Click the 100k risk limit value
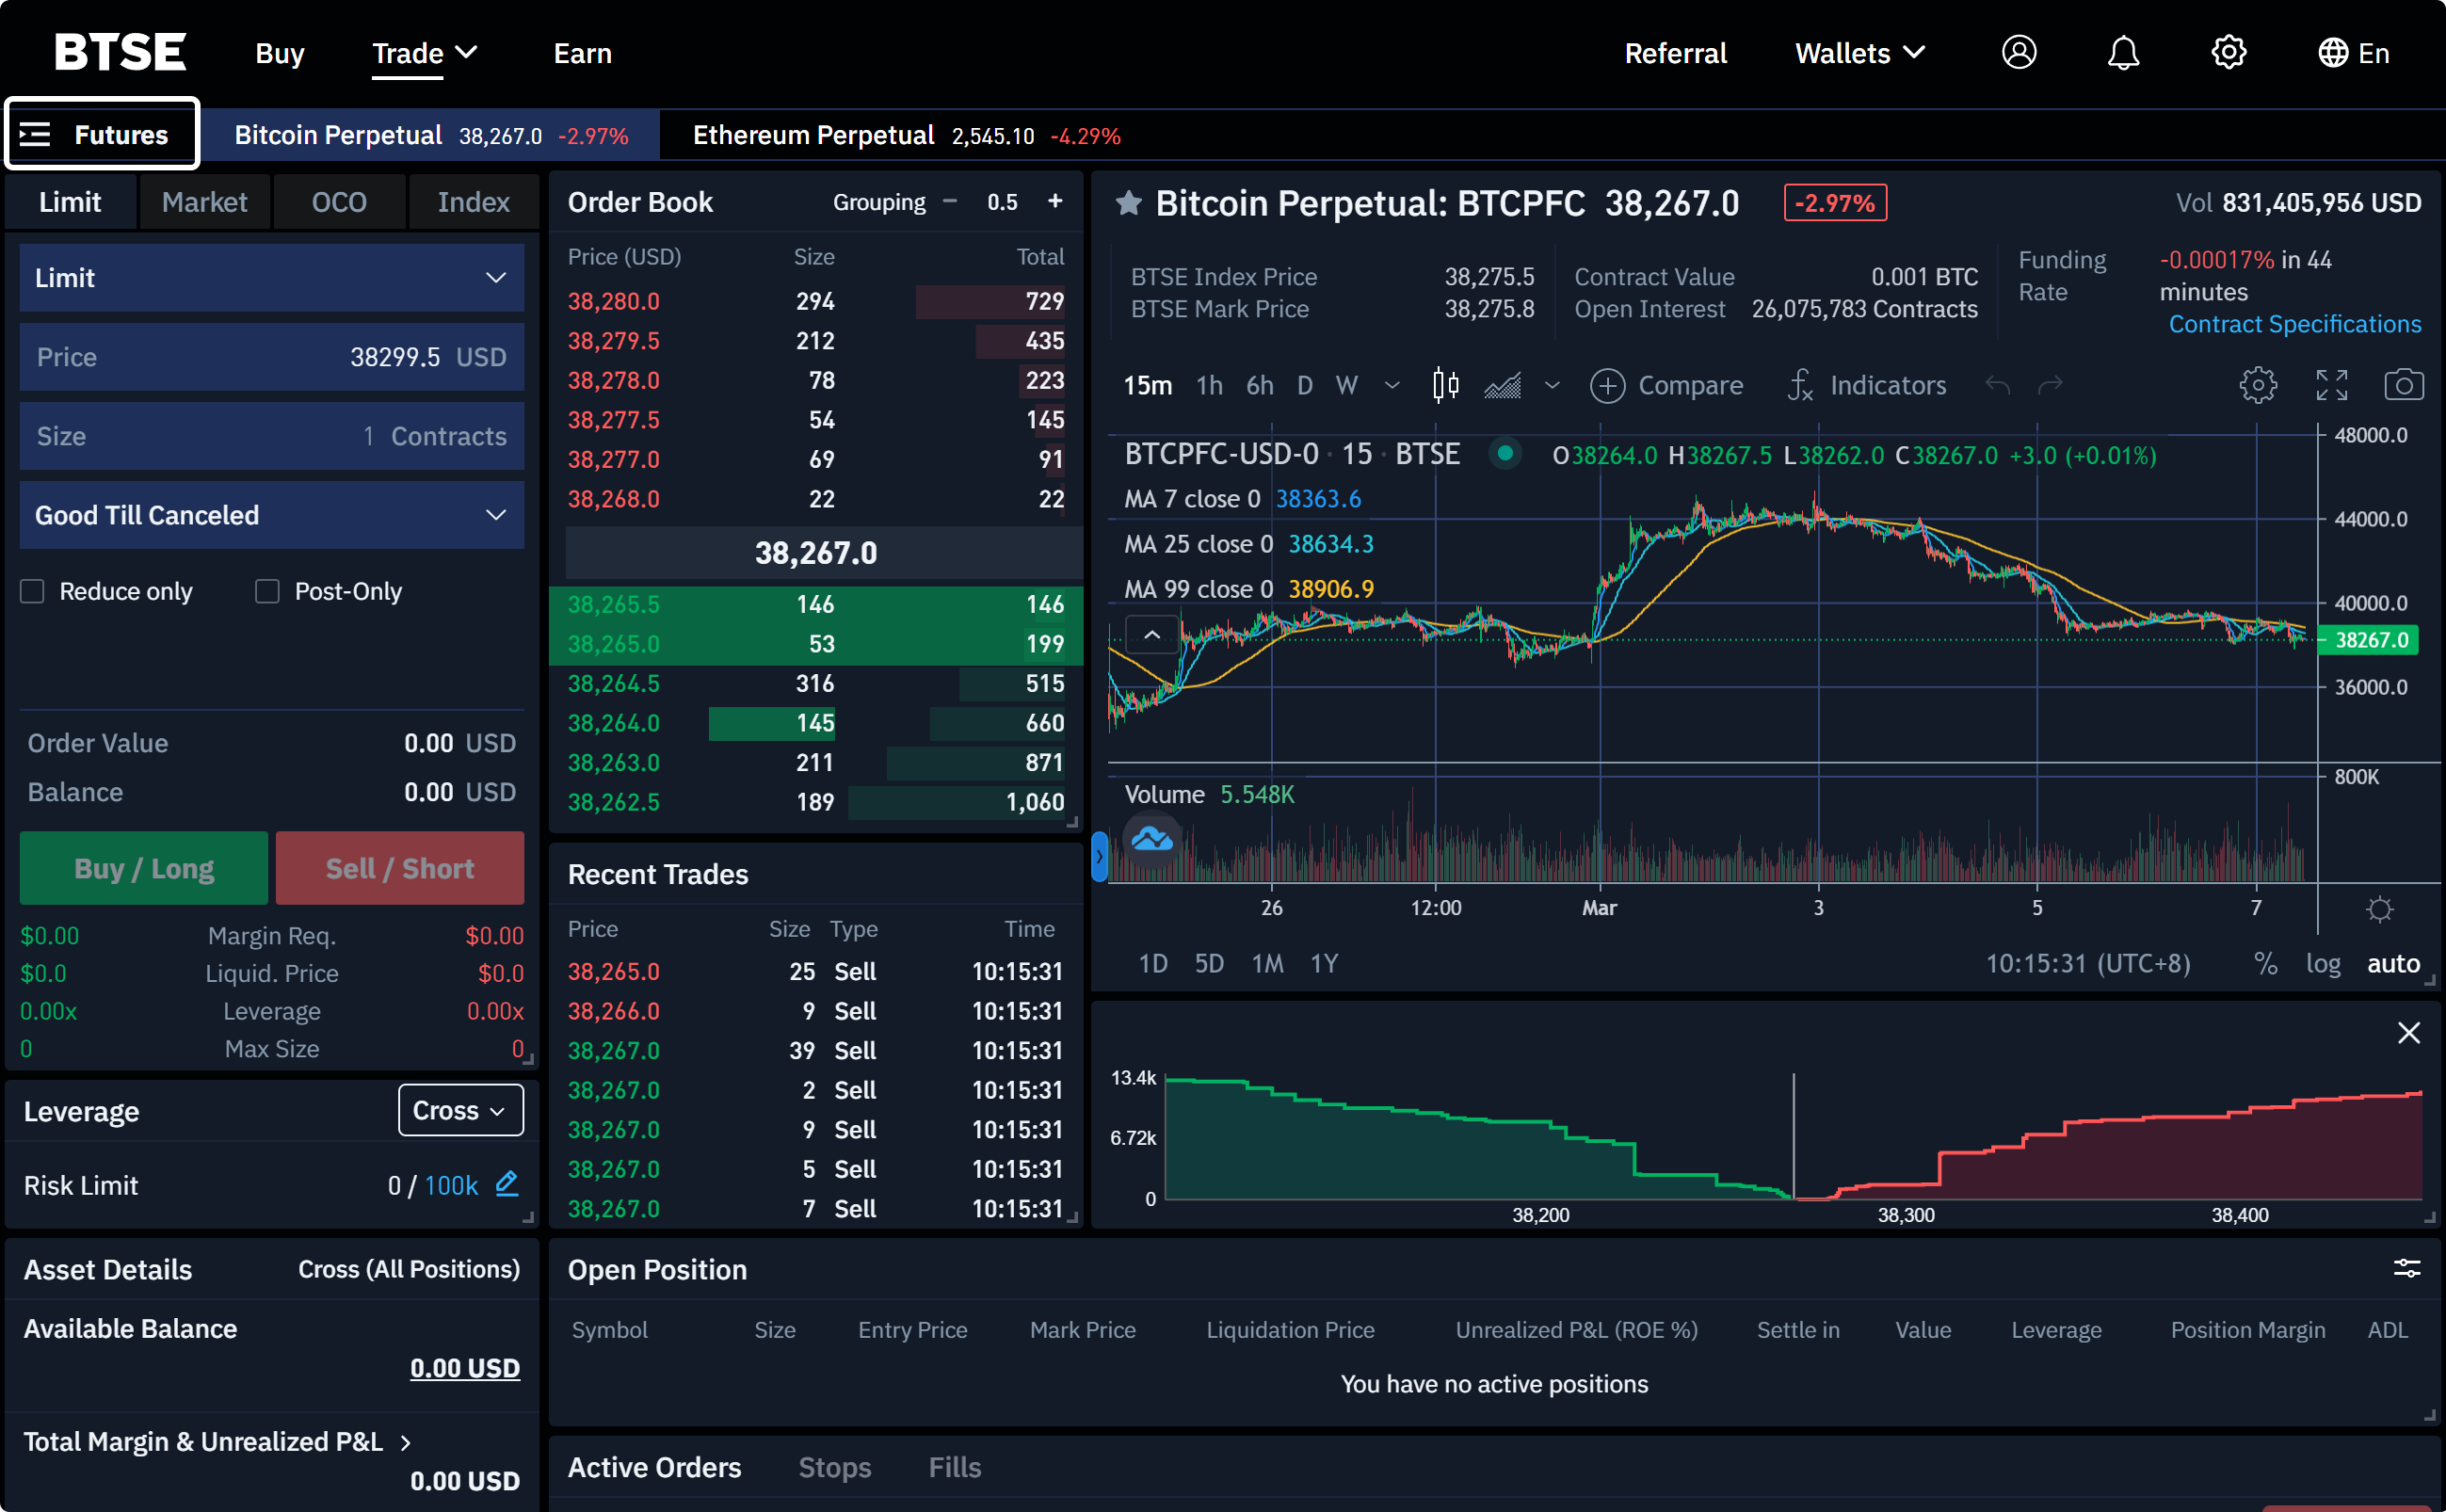Screen dimensions: 2446x1512 coord(451,1185)
